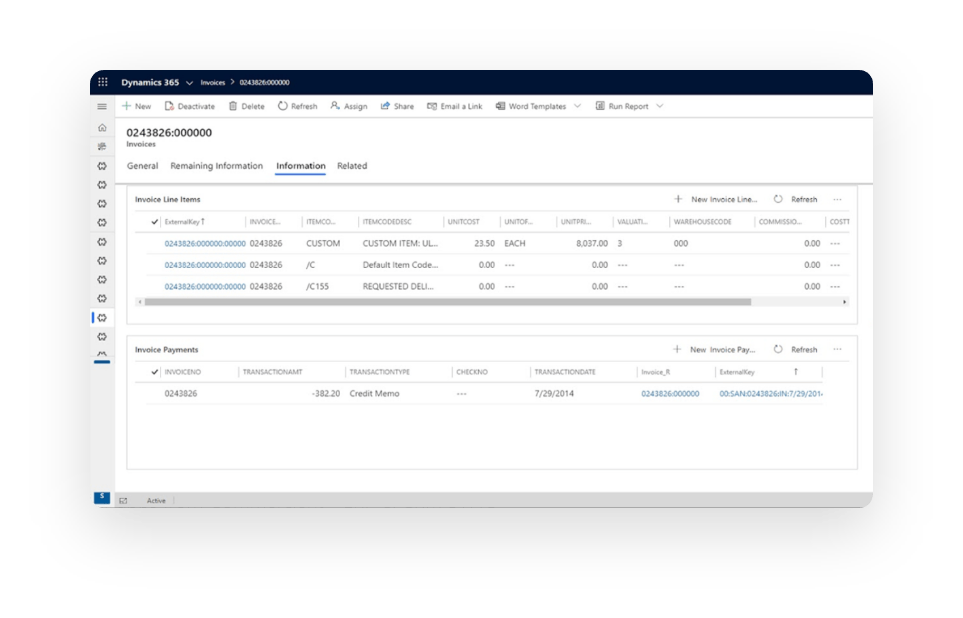Select all rows in Invoice Payments

(154, 372)
